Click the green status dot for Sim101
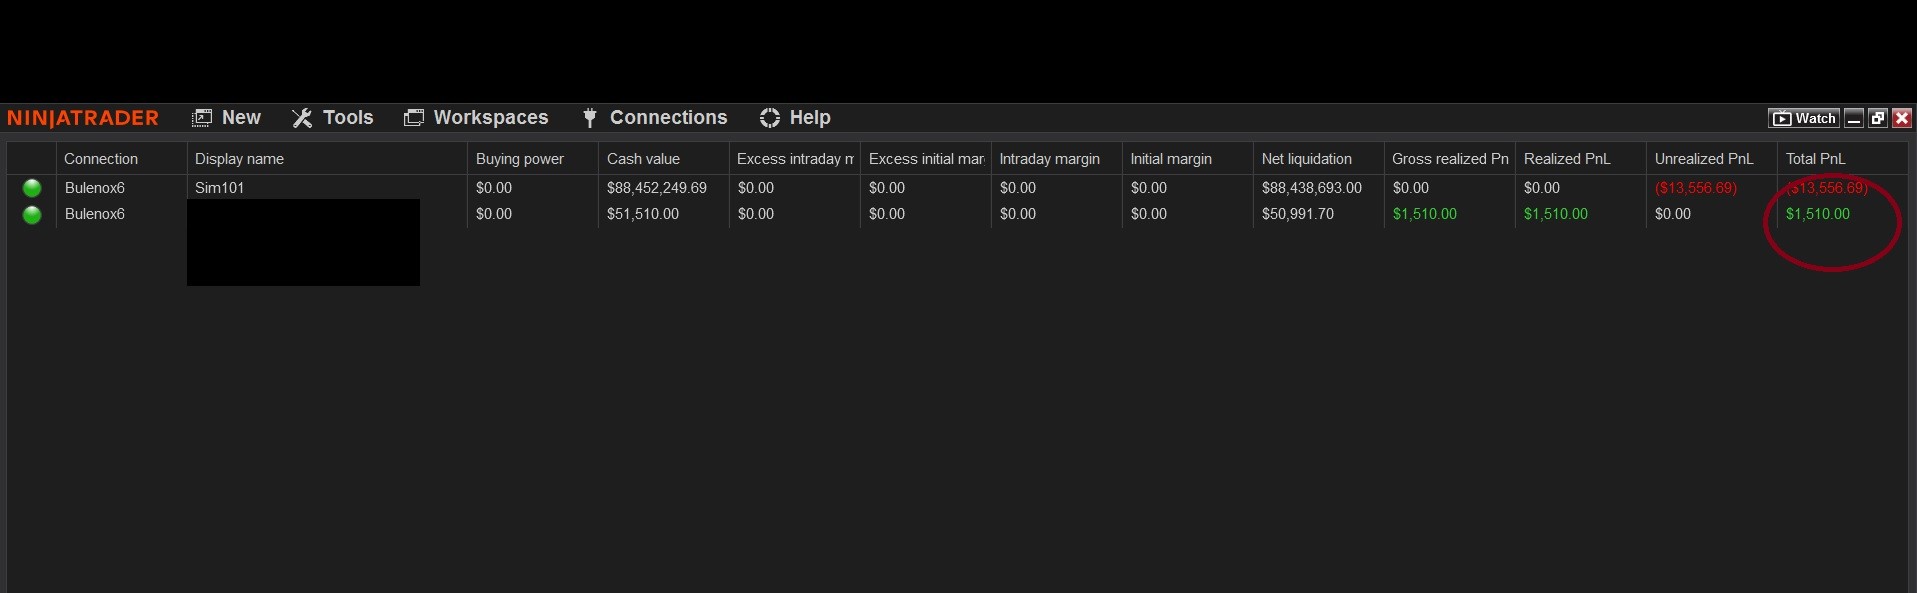Screen dimensions: 1917x593 pos(32,188)
